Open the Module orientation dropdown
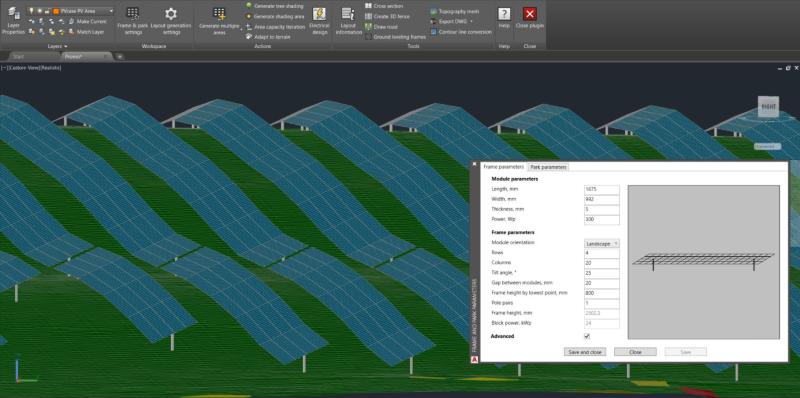The image size is (800, 398). click(x=602, y=243)
